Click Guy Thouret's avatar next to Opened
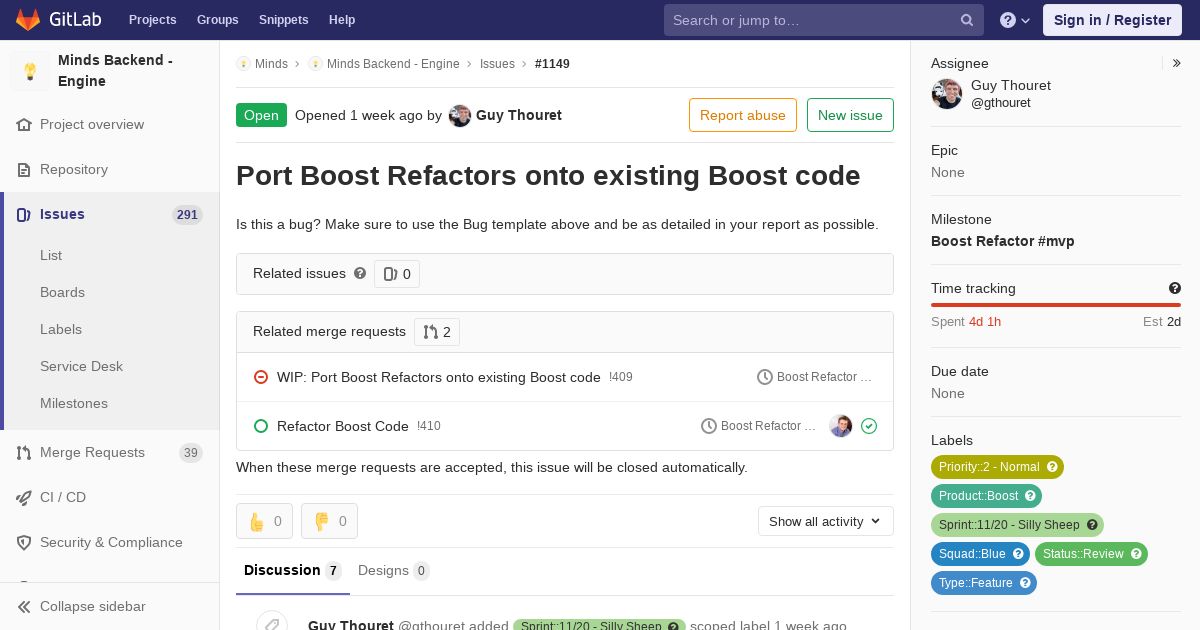The width and height of the screenshot is (1200, 630). pos(460,116)
